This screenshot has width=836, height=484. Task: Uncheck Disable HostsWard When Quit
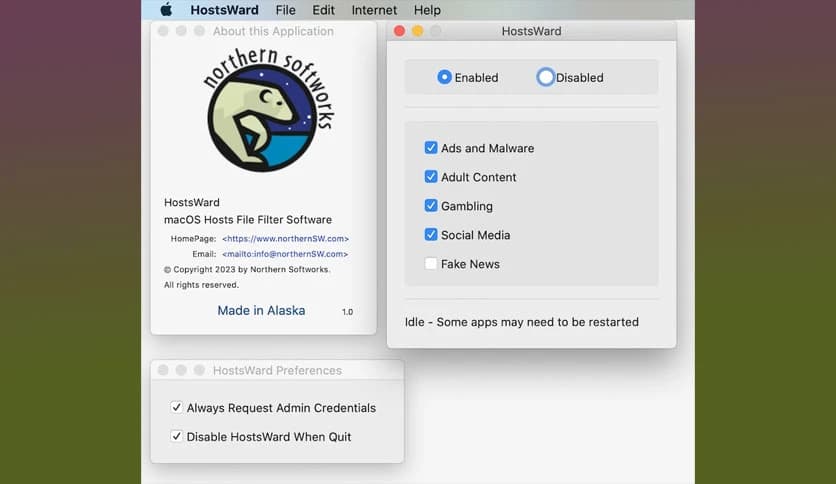(177, 437)
